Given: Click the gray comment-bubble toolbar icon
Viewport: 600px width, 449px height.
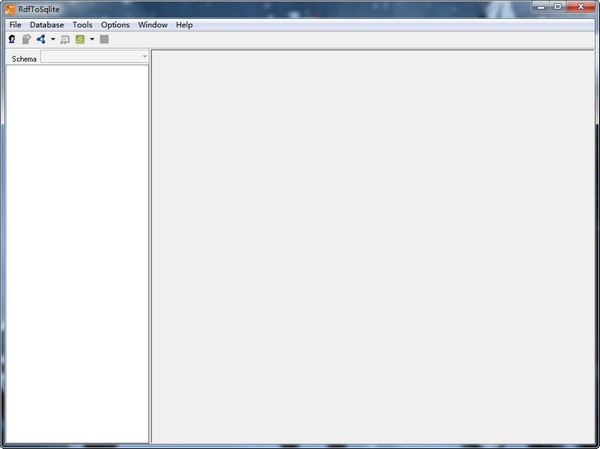Looking at the screenshot, I should coord(65,39).
